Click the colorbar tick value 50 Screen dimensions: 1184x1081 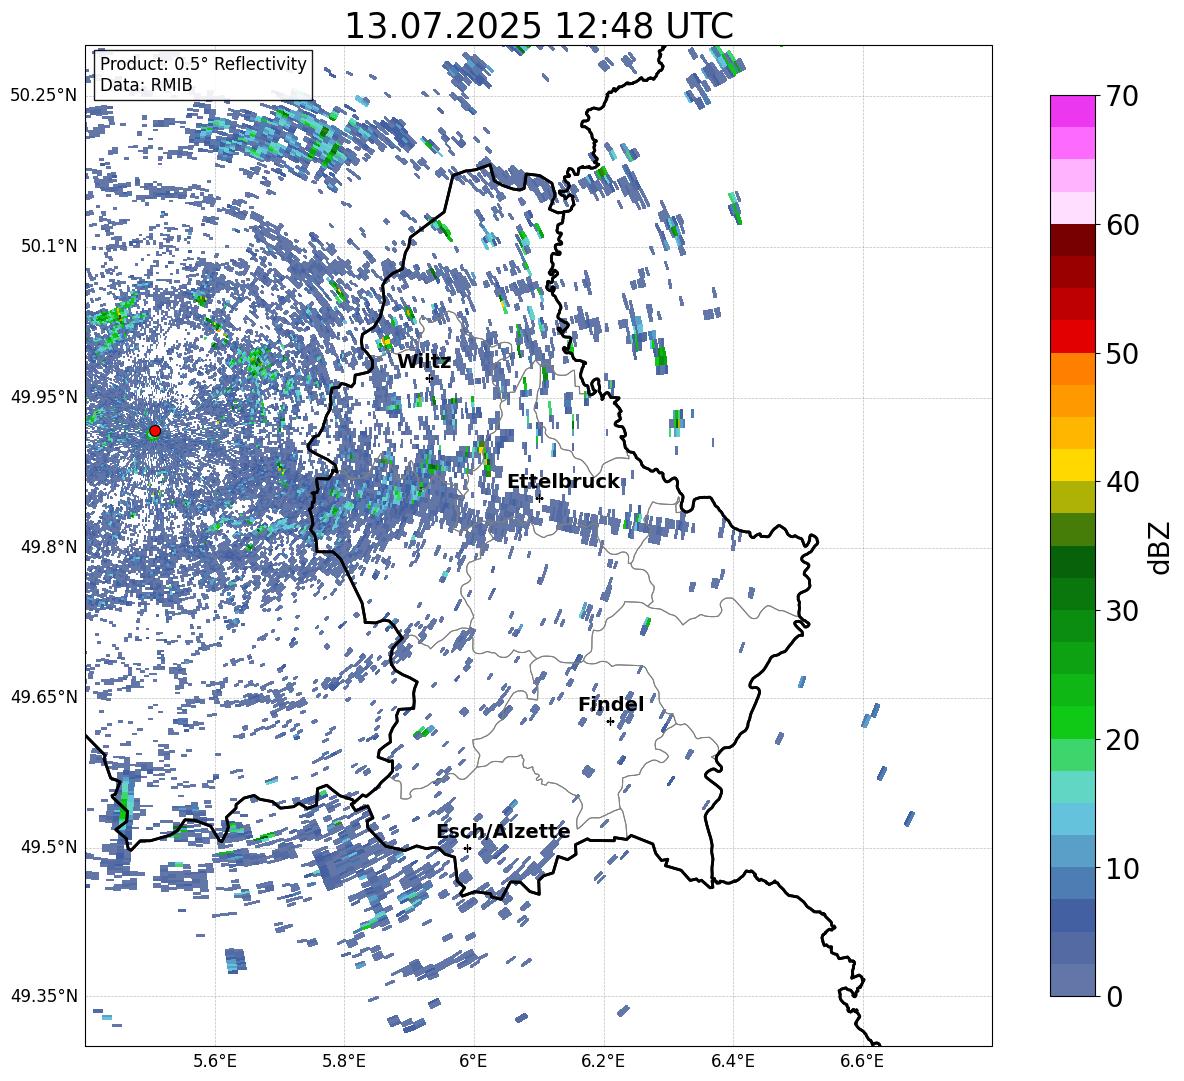pyautogui.click(x=1121, y=354)
